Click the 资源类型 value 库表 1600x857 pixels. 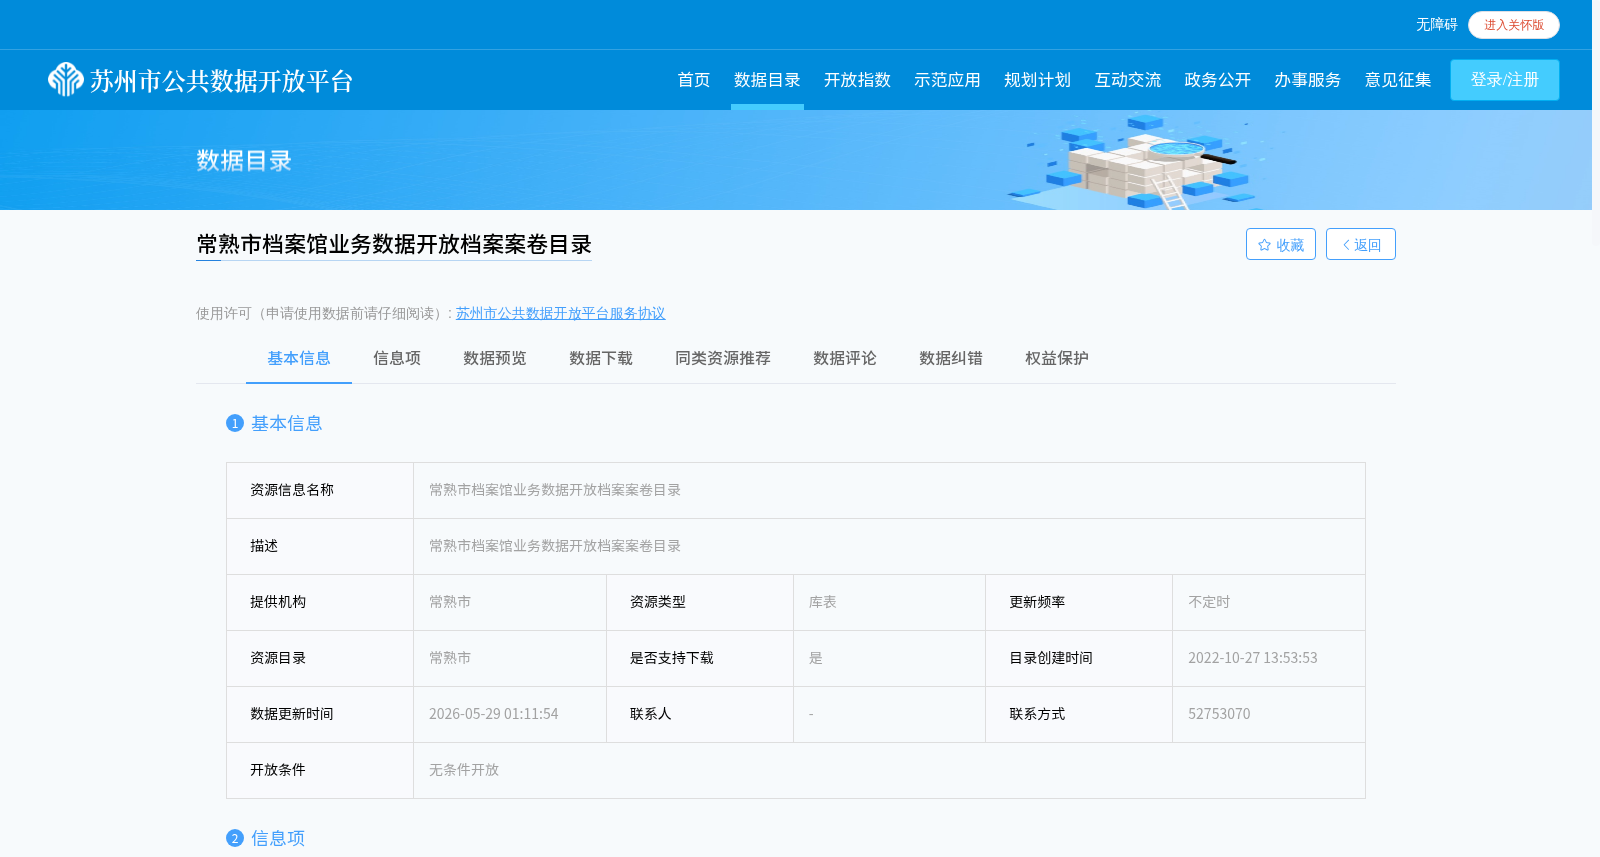click(823, 602)
